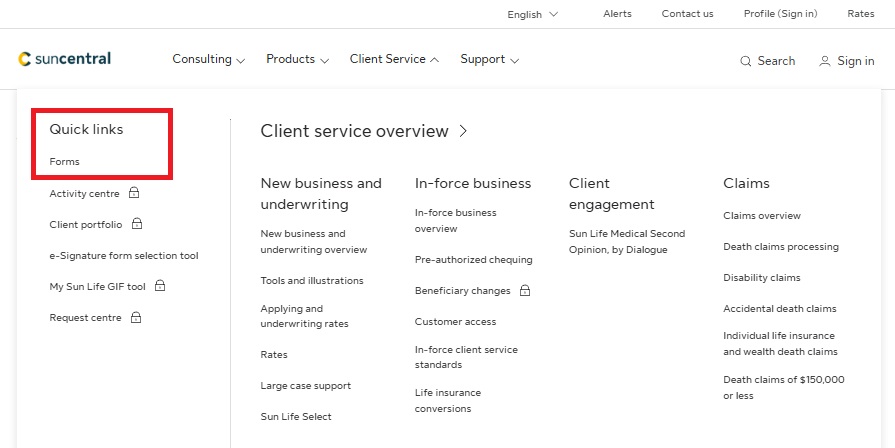The image size is (895, 448).
Task: Open the English language dropdown
Action: click(532, 14)
